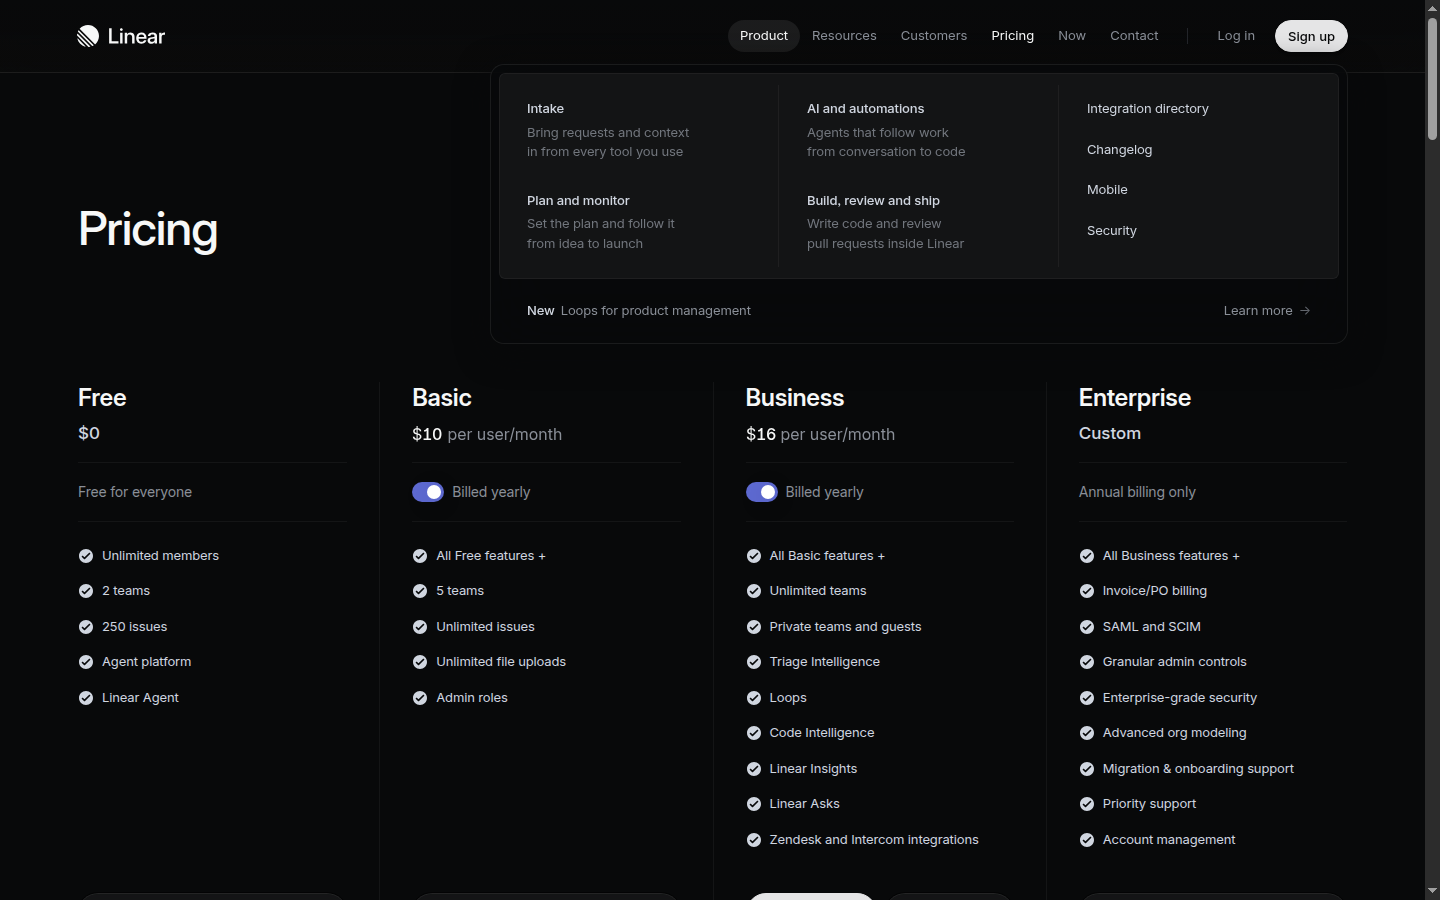Open the Security link in Product menu
This screenshot has height=900, width=1440.
click(x=1112, y=231)
